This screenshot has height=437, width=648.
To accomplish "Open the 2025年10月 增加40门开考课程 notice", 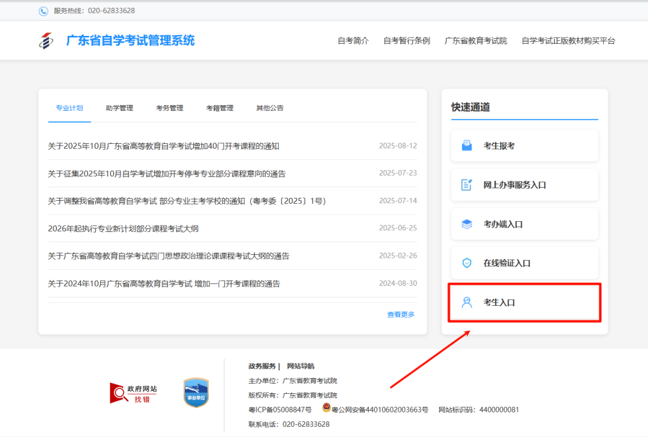I will click(164, 146).
